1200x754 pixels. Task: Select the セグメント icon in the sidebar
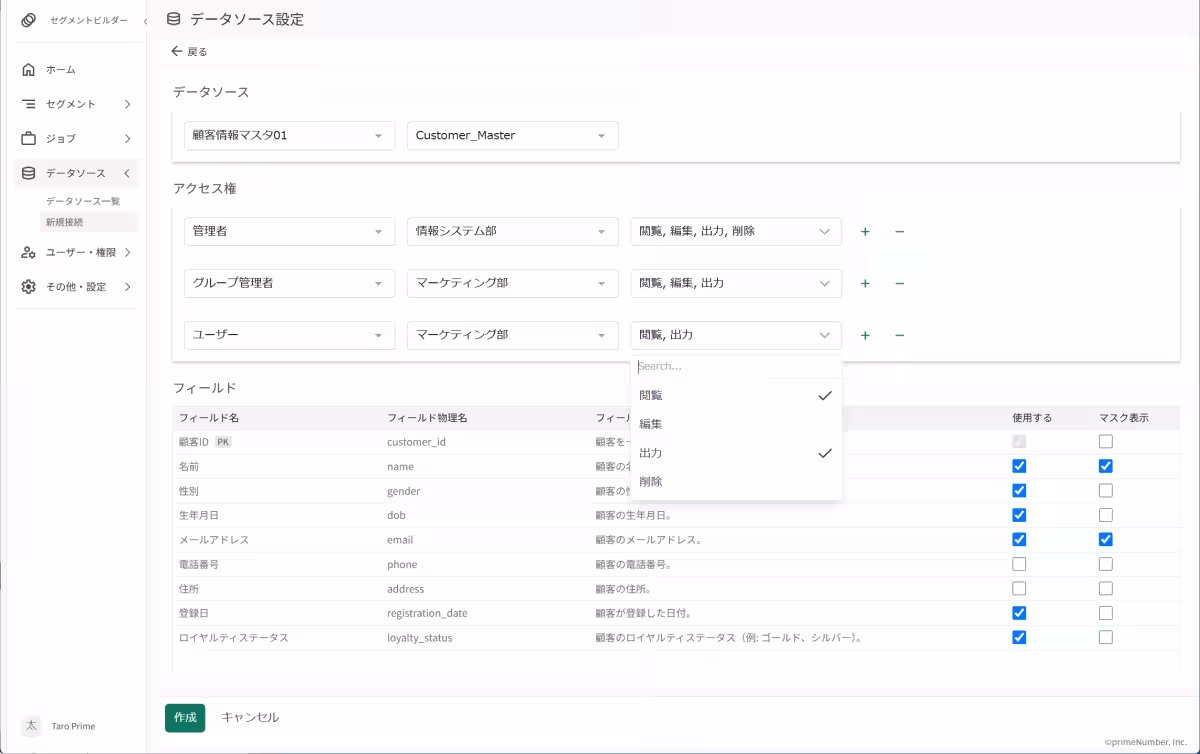coord(30,103)
